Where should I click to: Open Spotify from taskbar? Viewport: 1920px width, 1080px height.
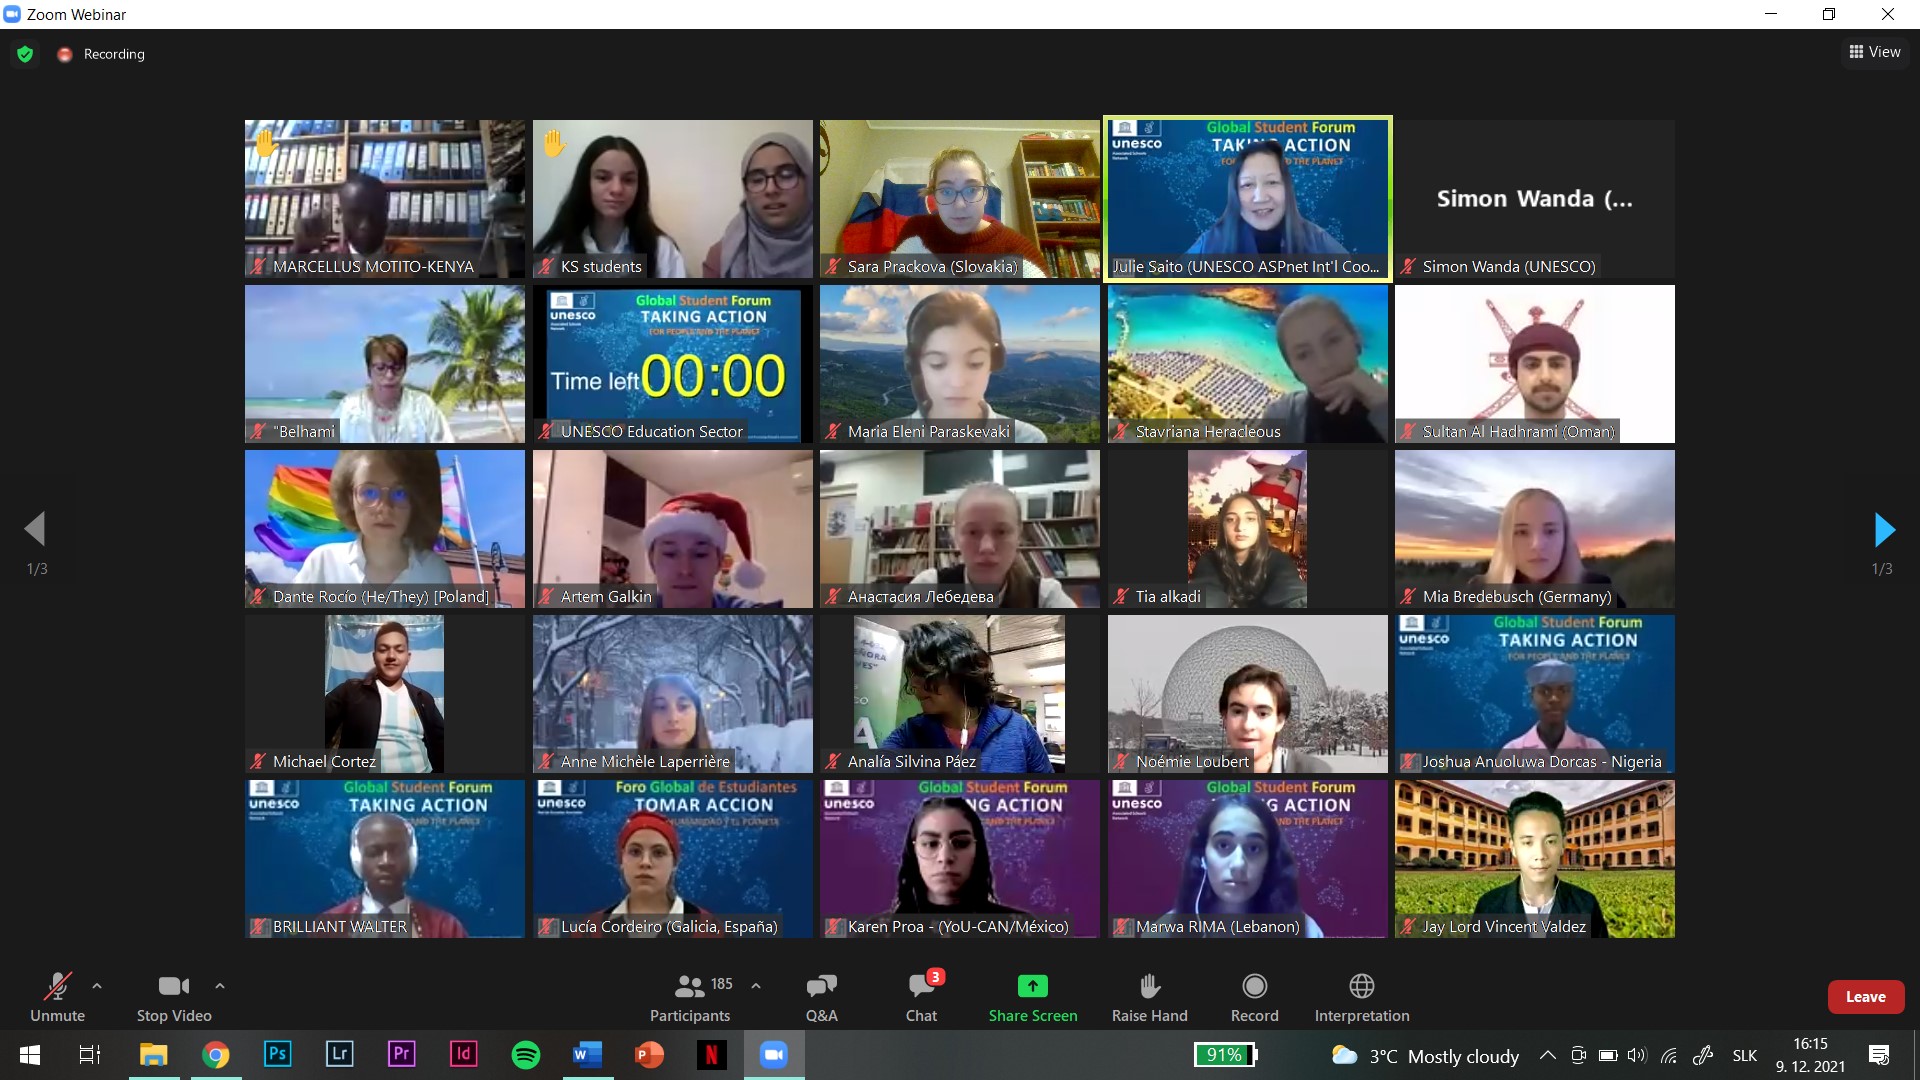[525, 1055]
